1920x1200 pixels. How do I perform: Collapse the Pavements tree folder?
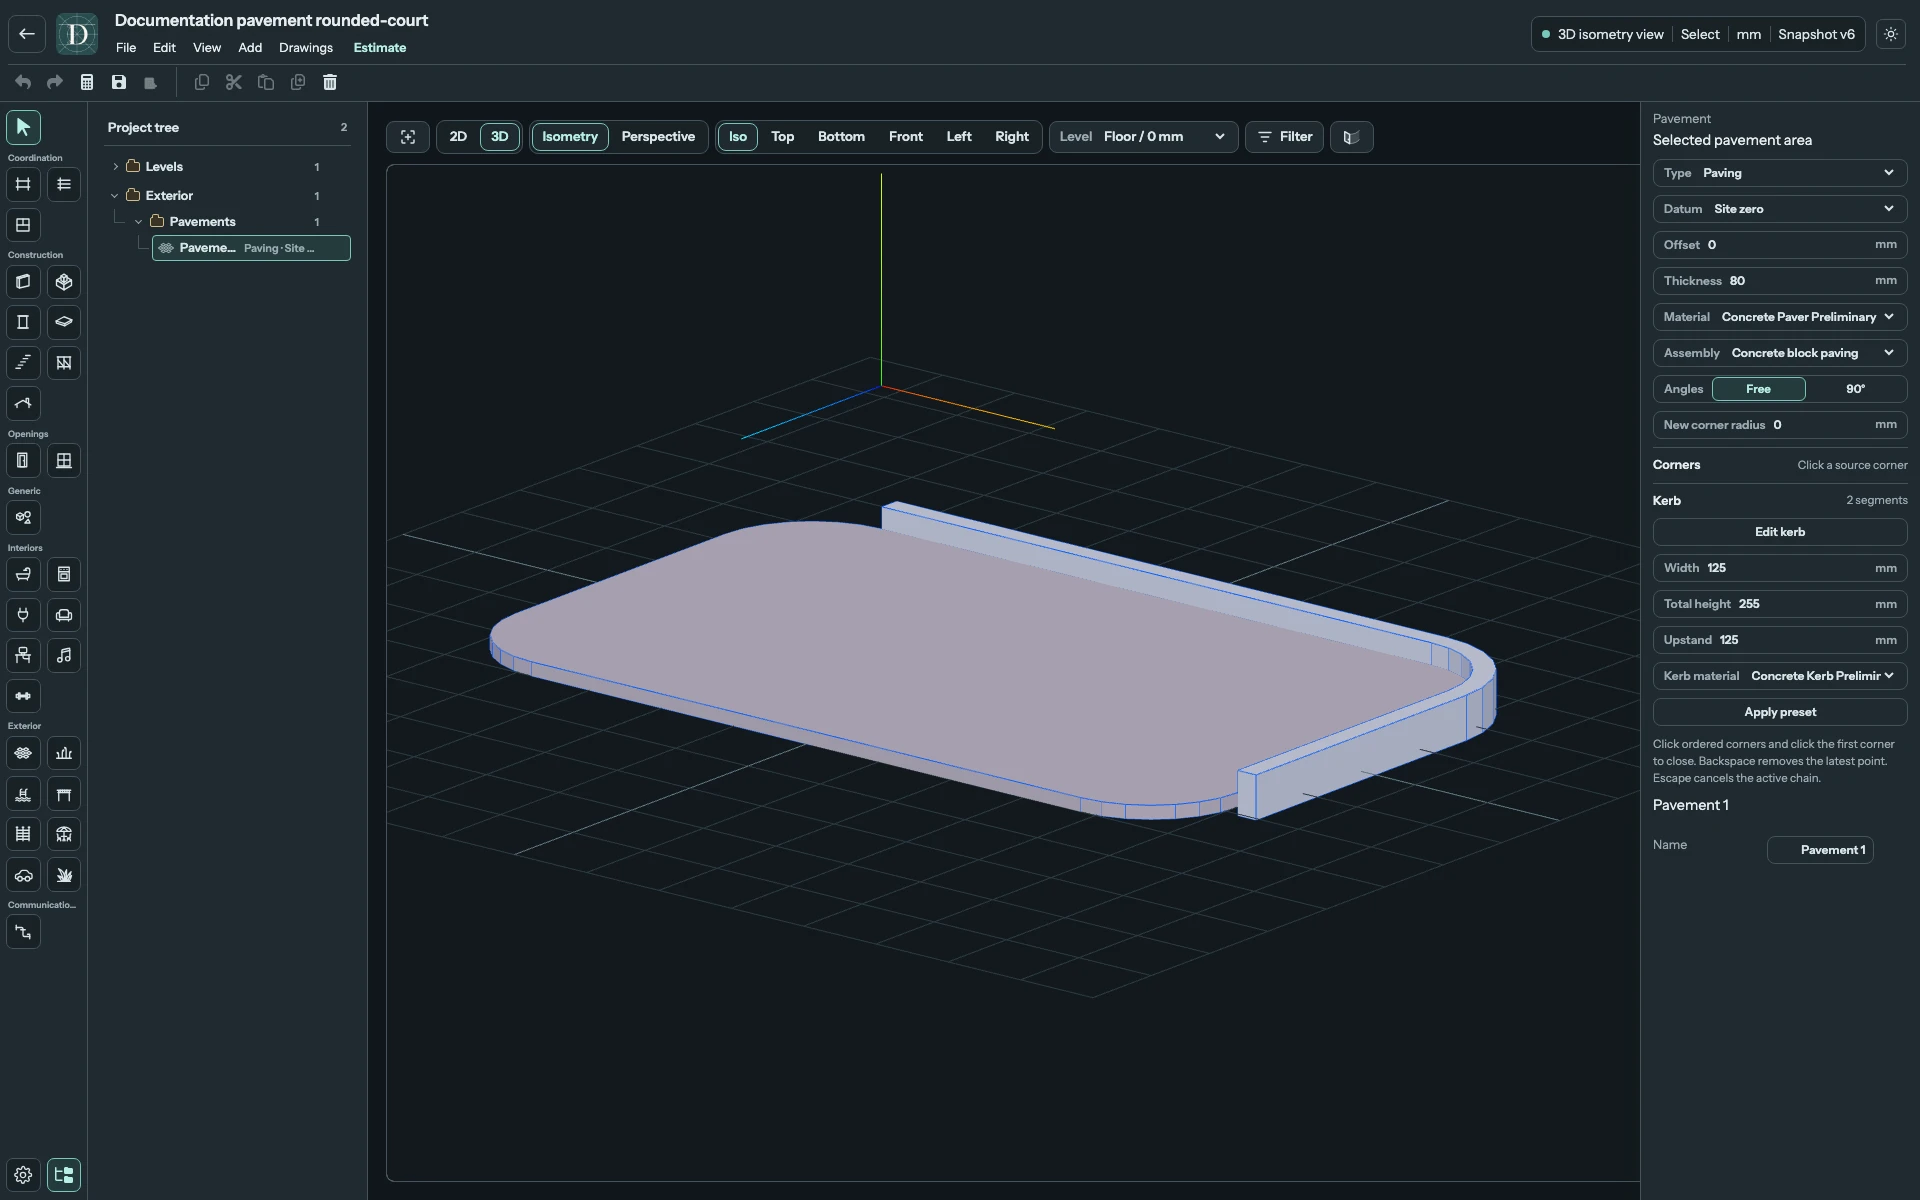click(x=138, y=222)
